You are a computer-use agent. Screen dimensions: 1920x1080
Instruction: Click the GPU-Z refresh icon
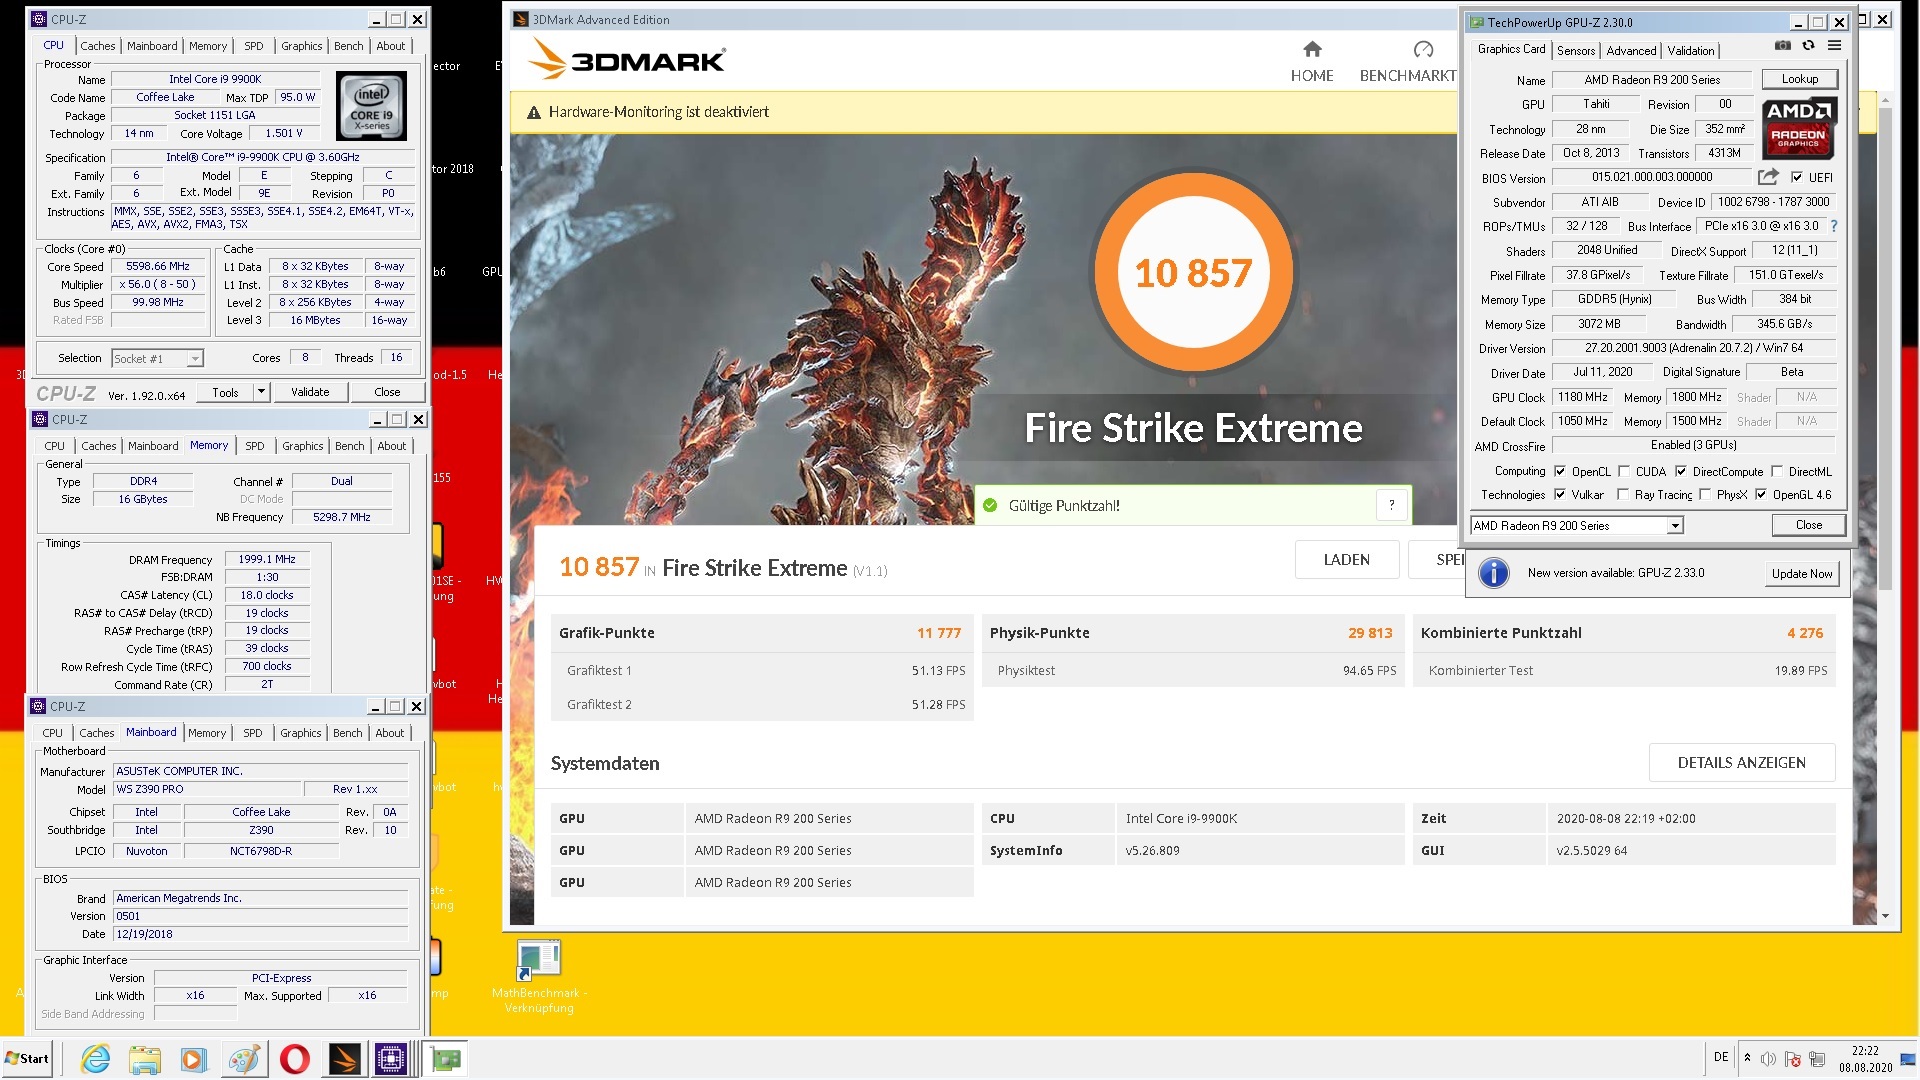pos(1808,45)
